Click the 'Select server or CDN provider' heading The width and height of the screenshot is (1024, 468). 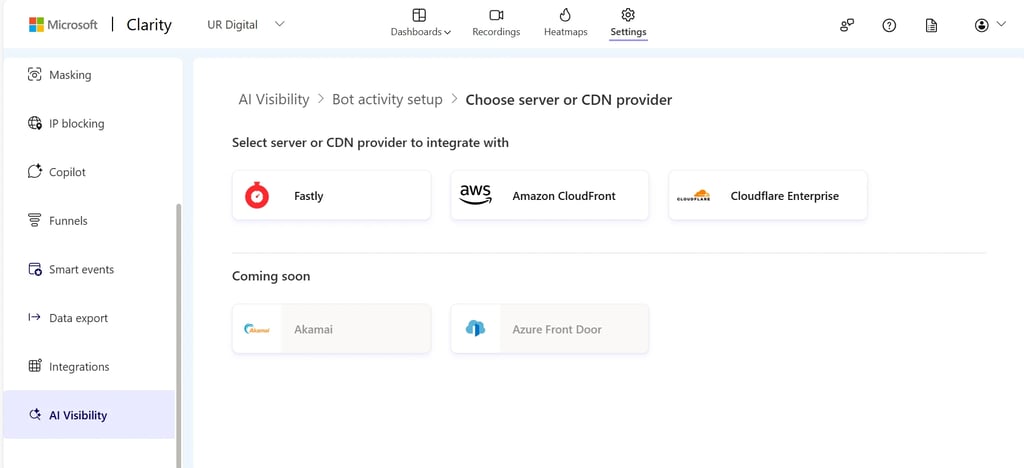click(370, 143)
